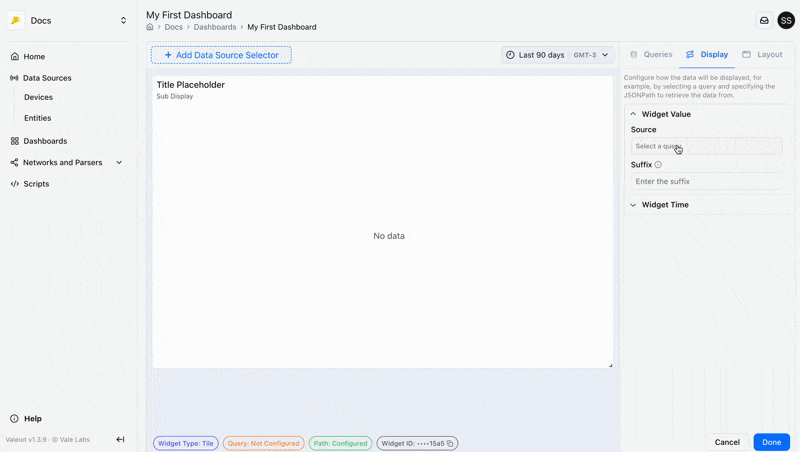Open the SS user avatar menu
This screenshot has height=452, width=800.
coord(786,20)
